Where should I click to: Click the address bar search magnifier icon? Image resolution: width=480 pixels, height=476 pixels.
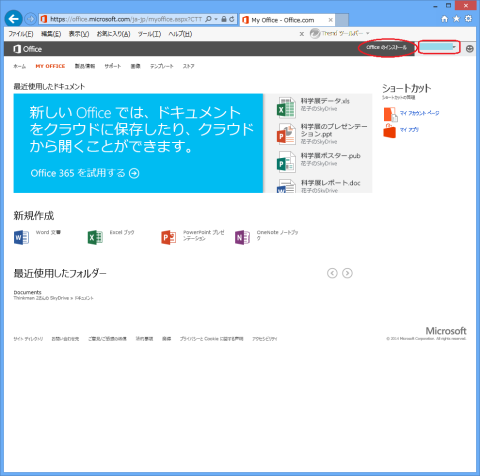[x=208, y=19]
